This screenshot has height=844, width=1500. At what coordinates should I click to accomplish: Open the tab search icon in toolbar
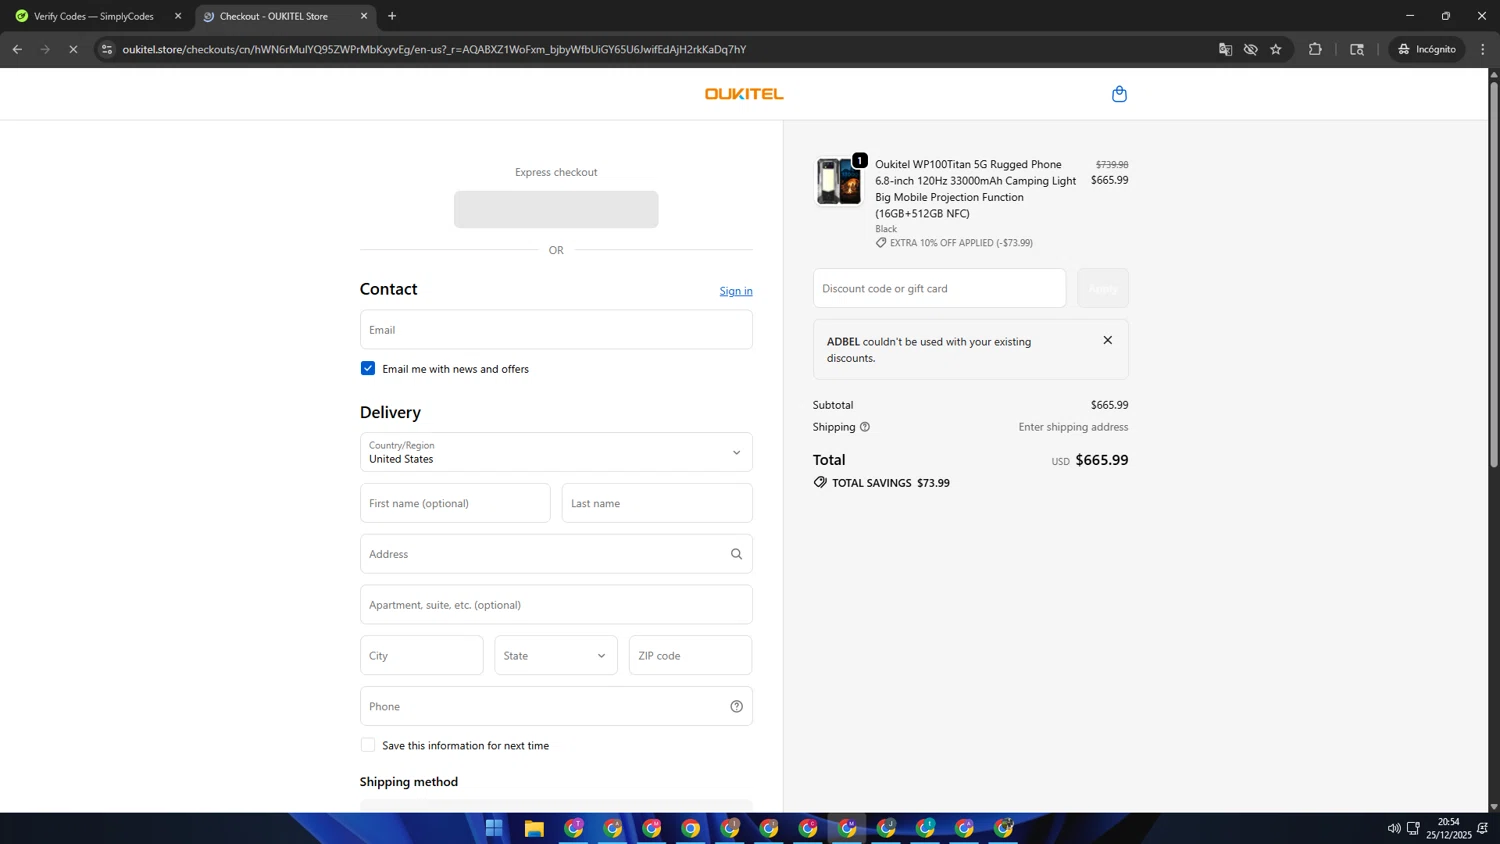pyautogui.click(x=1357, y=49)
